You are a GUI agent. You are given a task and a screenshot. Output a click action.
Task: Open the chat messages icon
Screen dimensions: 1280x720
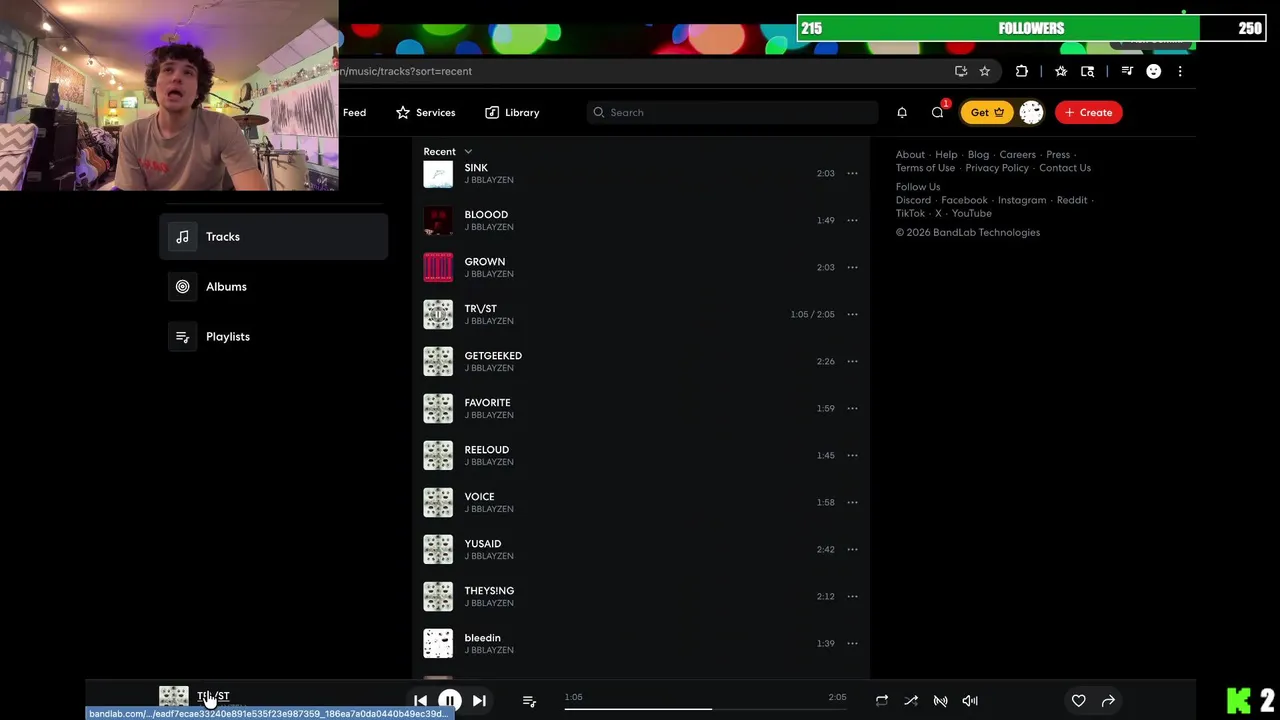click(938, 113)
